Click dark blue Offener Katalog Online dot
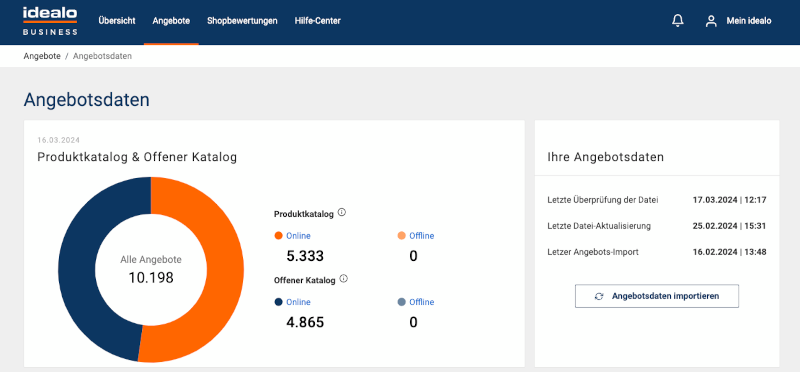800x372 pixels. coord(278,302)
